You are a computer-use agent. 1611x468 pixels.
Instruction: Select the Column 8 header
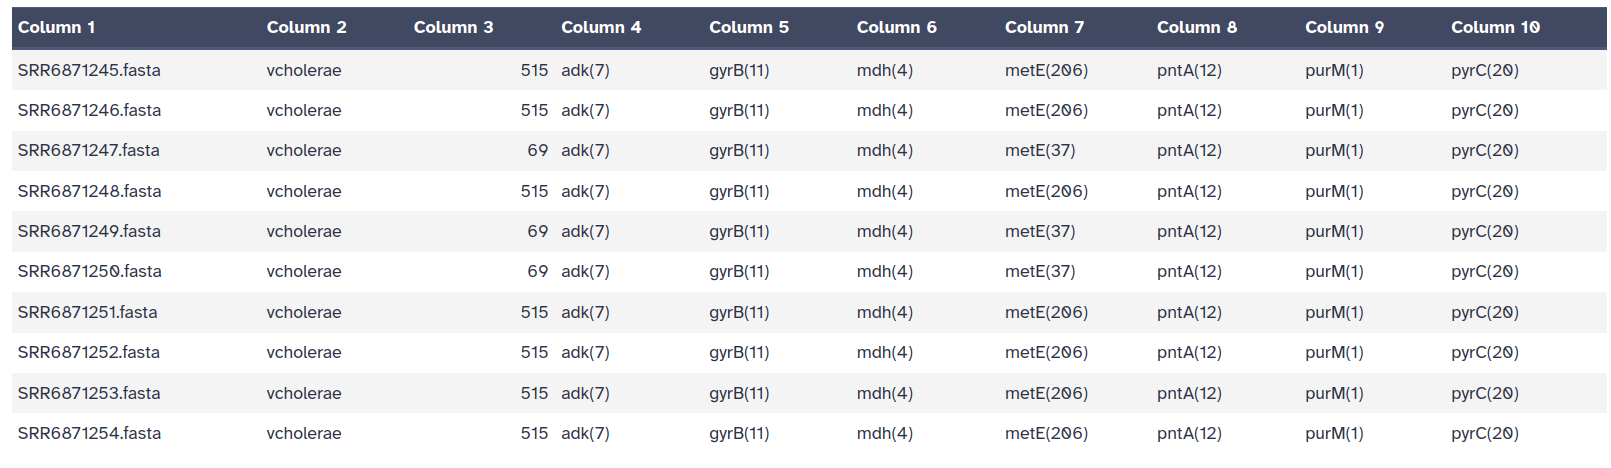pos(1196,27)
